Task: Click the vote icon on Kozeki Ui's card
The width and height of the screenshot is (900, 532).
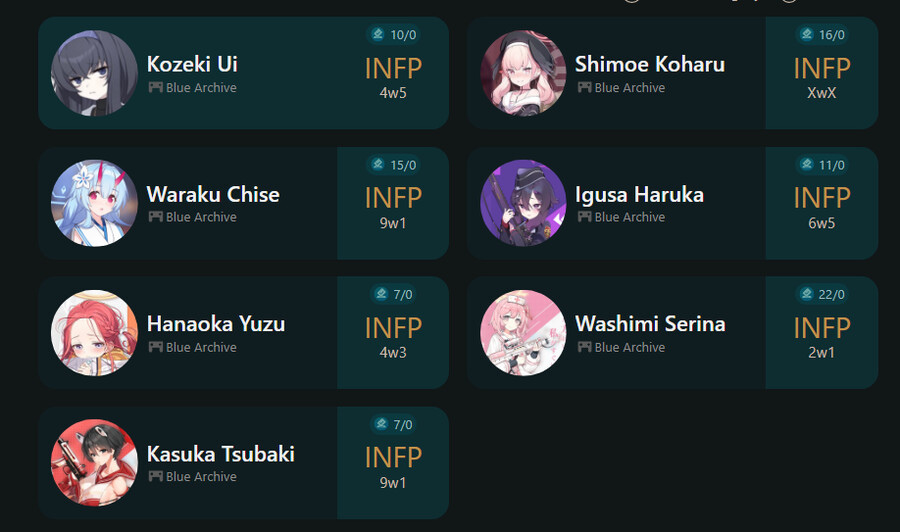Action: coord(378,35)
